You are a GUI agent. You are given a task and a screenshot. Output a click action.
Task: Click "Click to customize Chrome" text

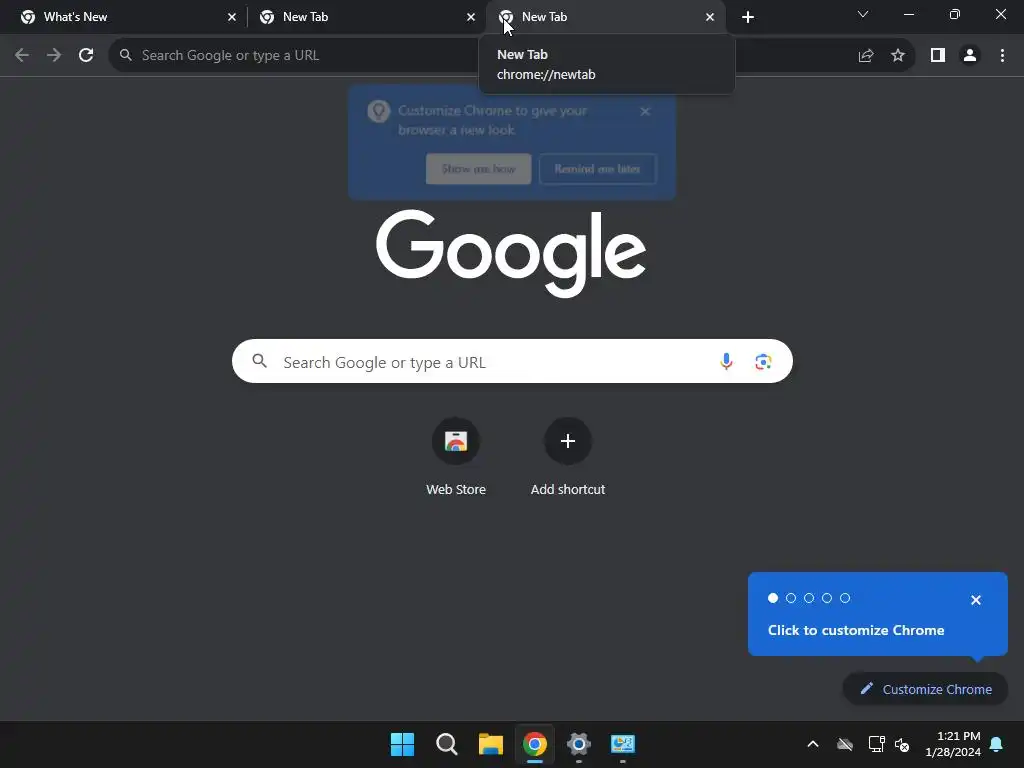pyautogui.click(x=856, y=630)
